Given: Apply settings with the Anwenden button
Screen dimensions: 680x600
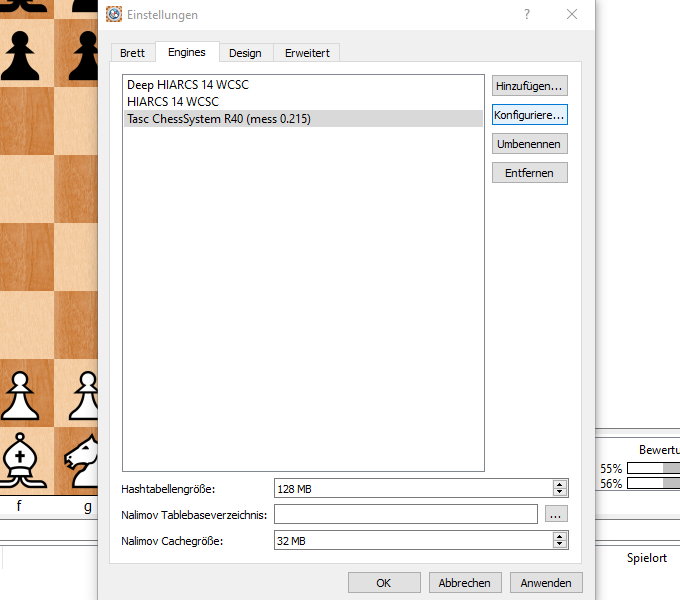Looking at the screenshot, I should 546,583.
